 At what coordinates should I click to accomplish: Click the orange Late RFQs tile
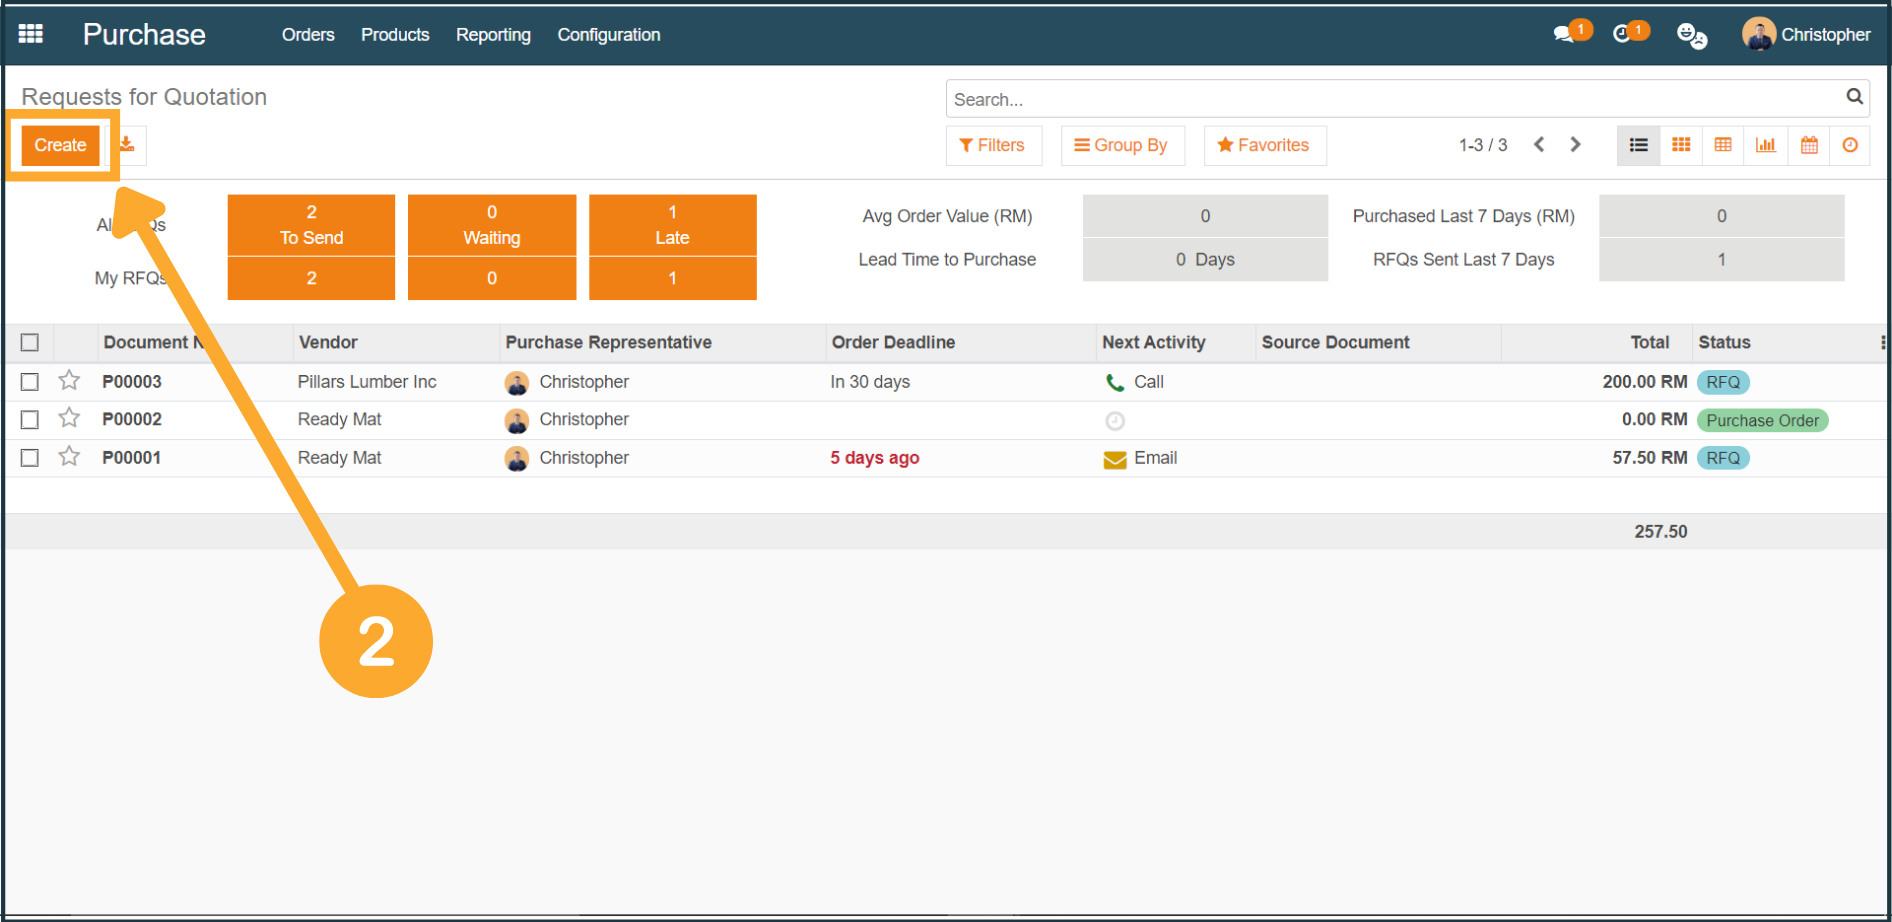[x=672, y=225]
